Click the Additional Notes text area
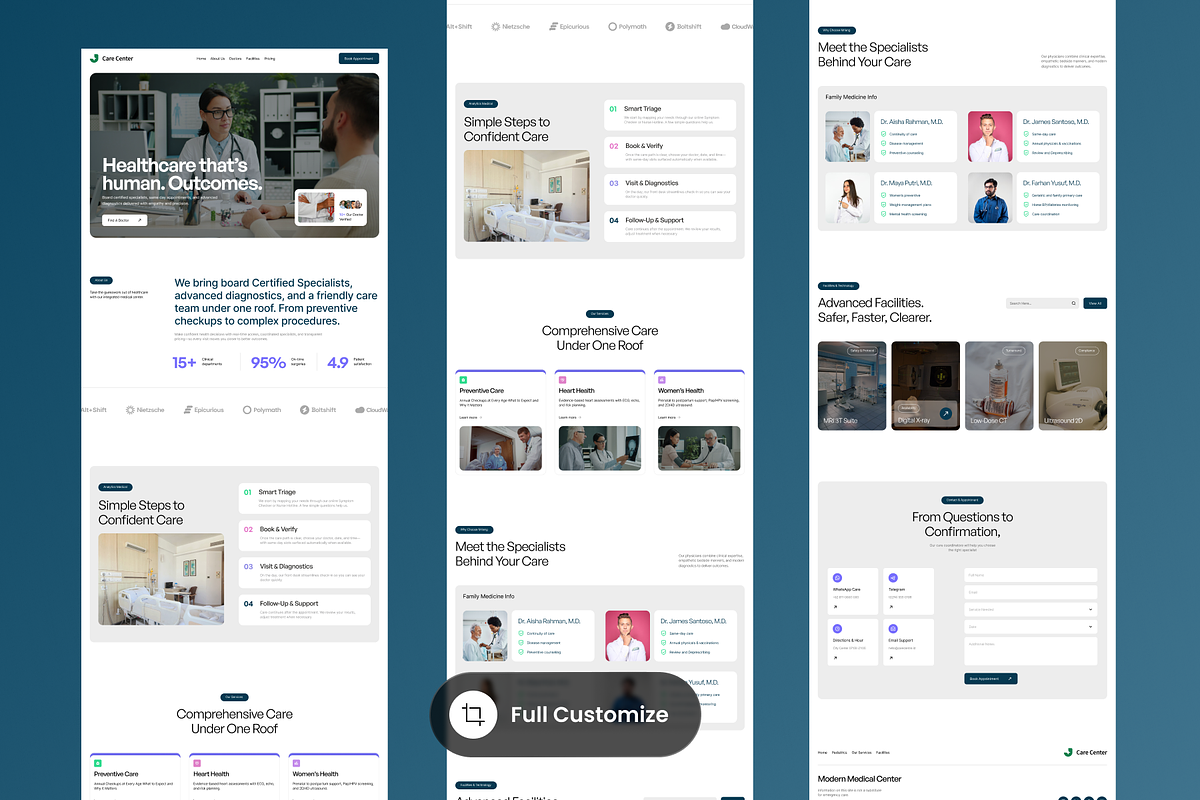Image resolution: width=1200 pixels, height=800 pixels. [1031, 652]
